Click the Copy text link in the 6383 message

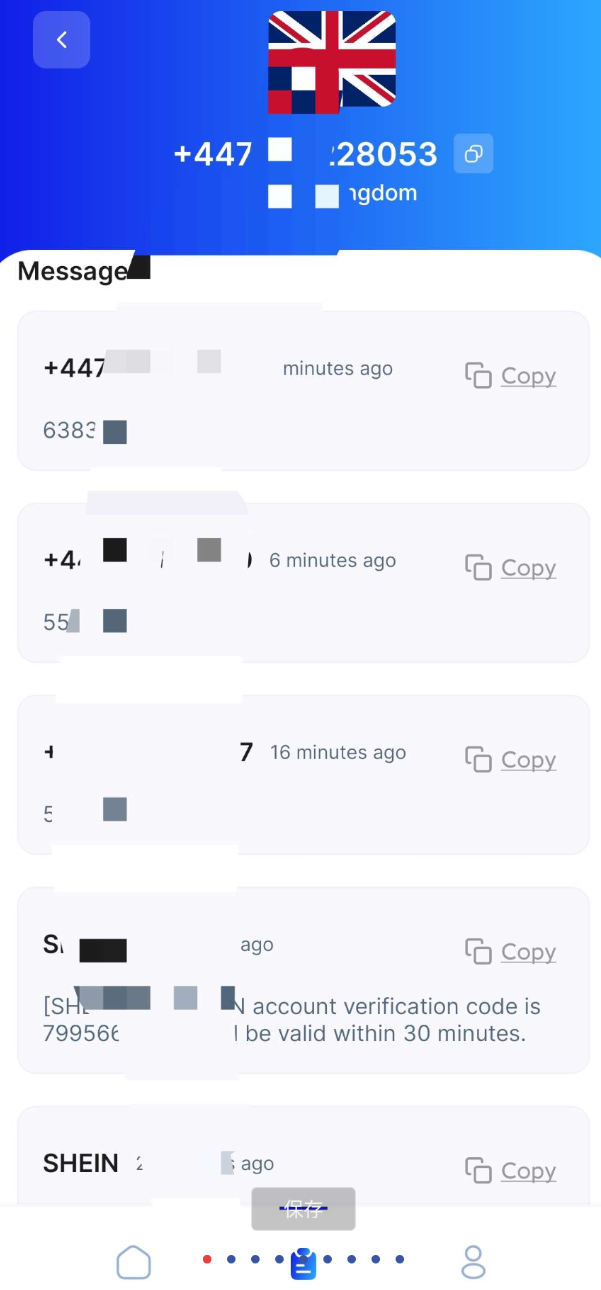click(528, 376)
